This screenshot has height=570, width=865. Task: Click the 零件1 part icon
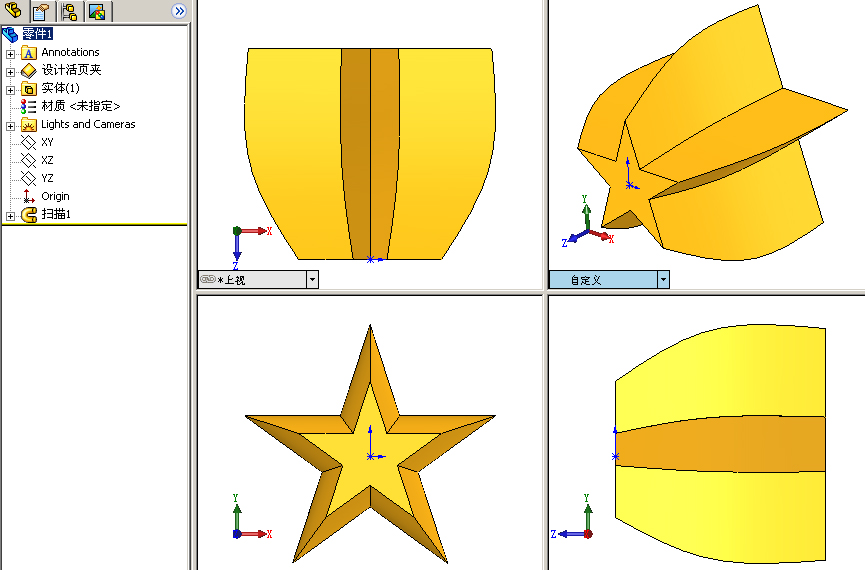[10, 35]
